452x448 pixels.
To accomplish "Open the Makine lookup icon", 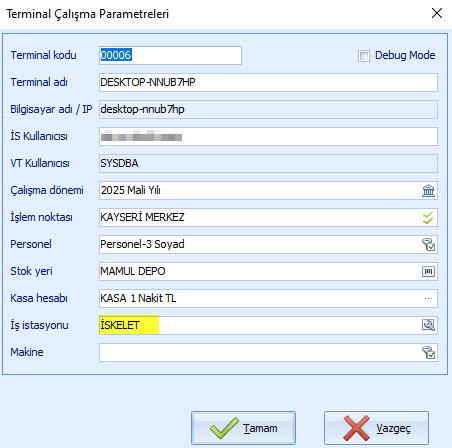I will 428,353.
